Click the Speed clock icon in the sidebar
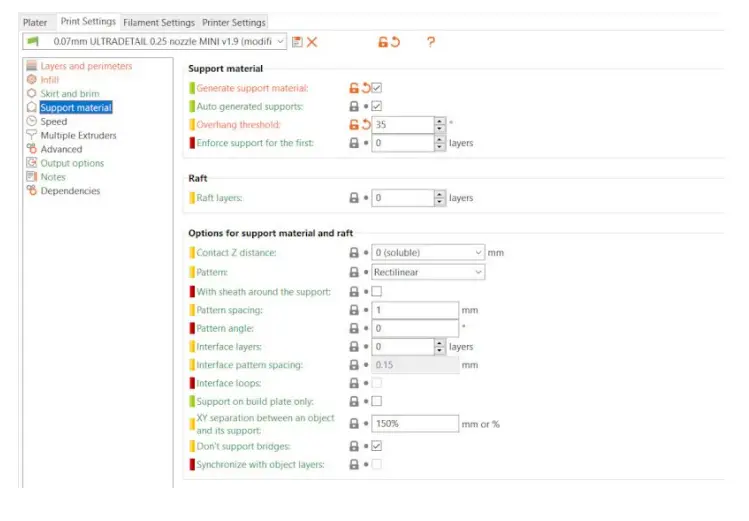This screenshot has width=749, height=521. pyautogui.click(x=32, y=121)
